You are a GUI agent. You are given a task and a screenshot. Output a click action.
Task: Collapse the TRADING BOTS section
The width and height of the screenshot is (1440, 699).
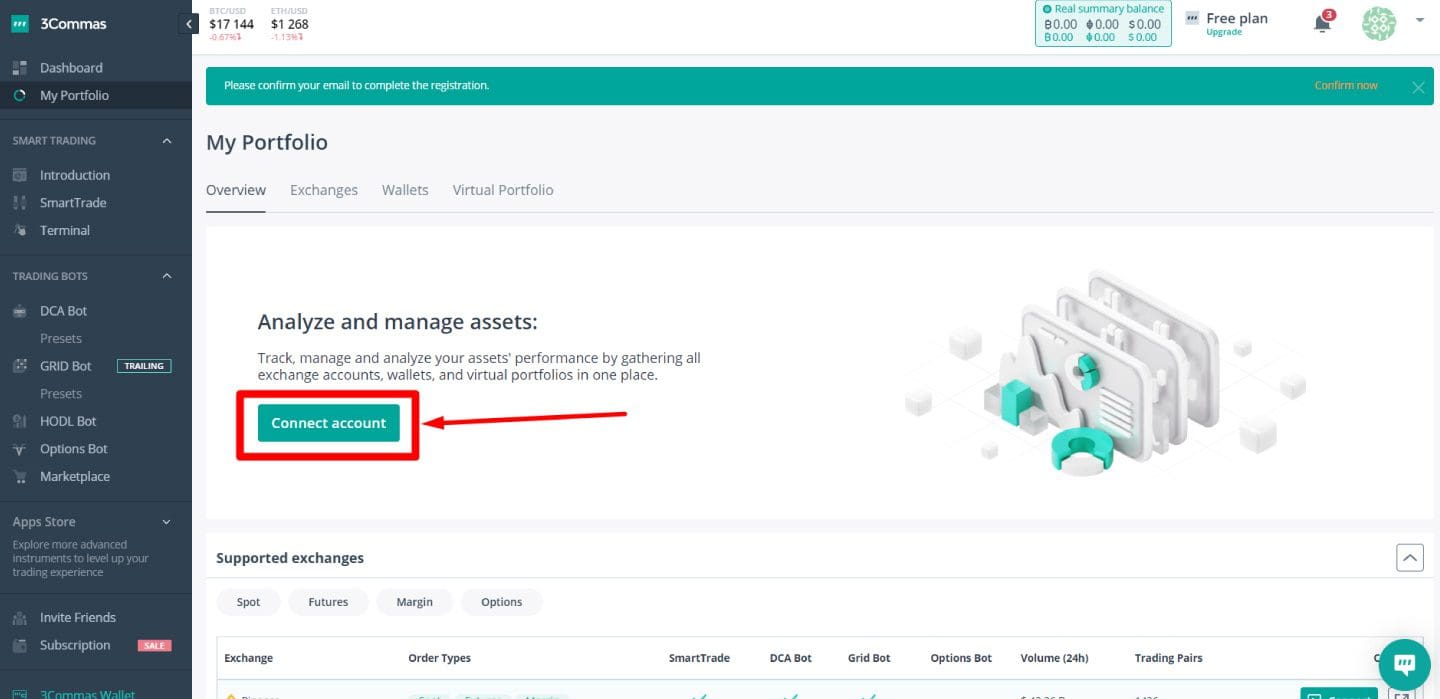(x=167, y=276)
